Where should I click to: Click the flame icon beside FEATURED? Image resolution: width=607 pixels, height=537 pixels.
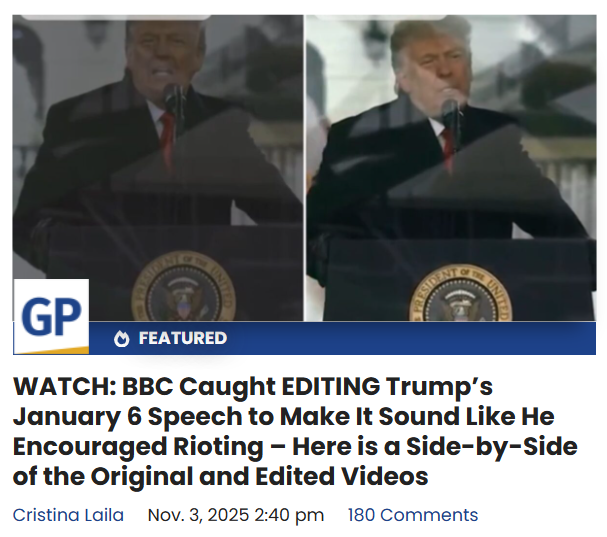coord(122,338)
